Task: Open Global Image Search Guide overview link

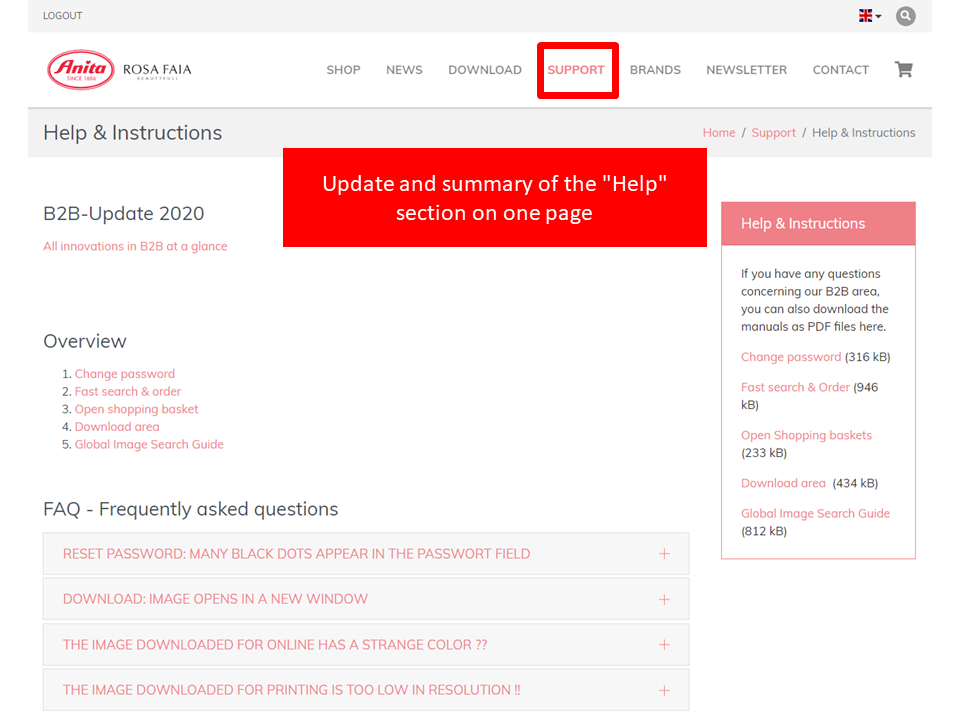Action: pos(149,444)
